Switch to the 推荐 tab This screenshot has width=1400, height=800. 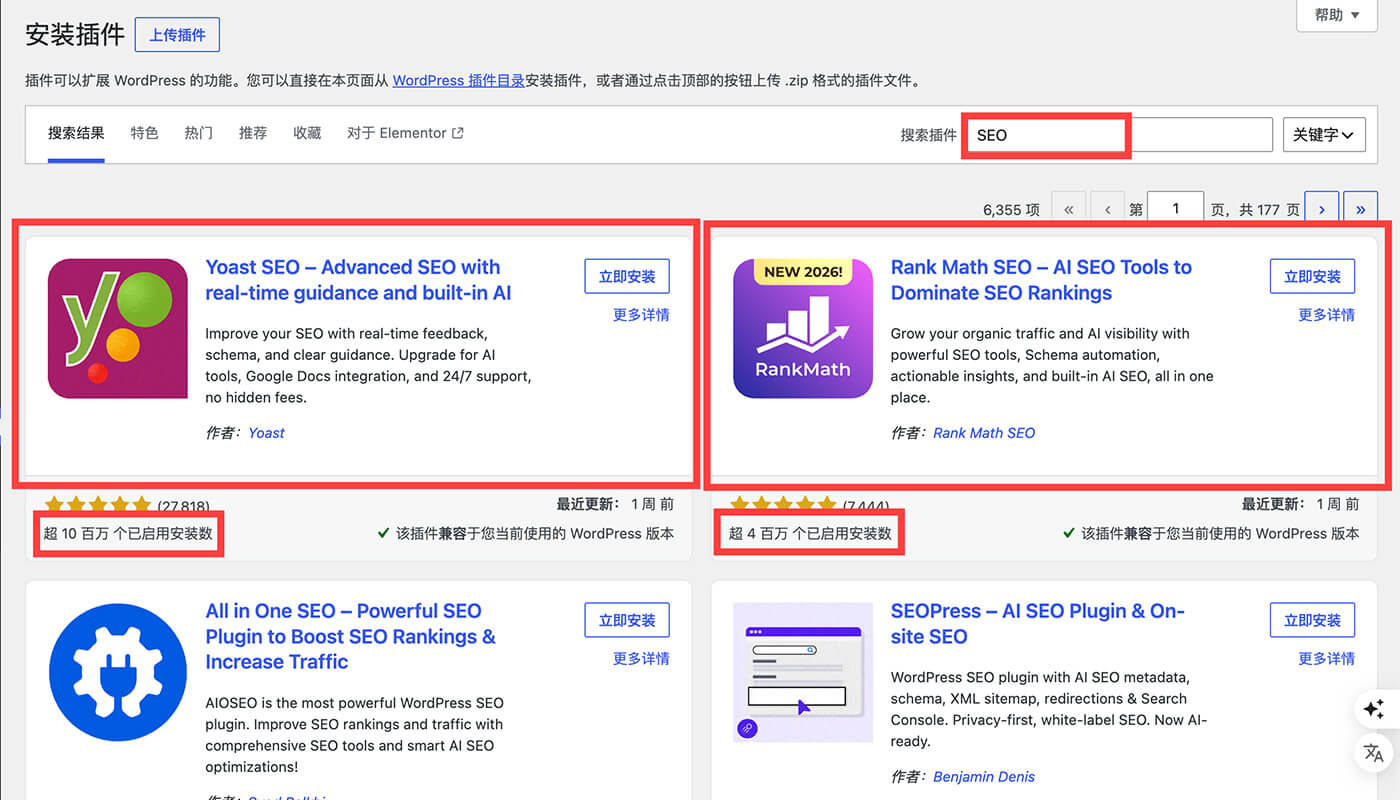(253, 133)
